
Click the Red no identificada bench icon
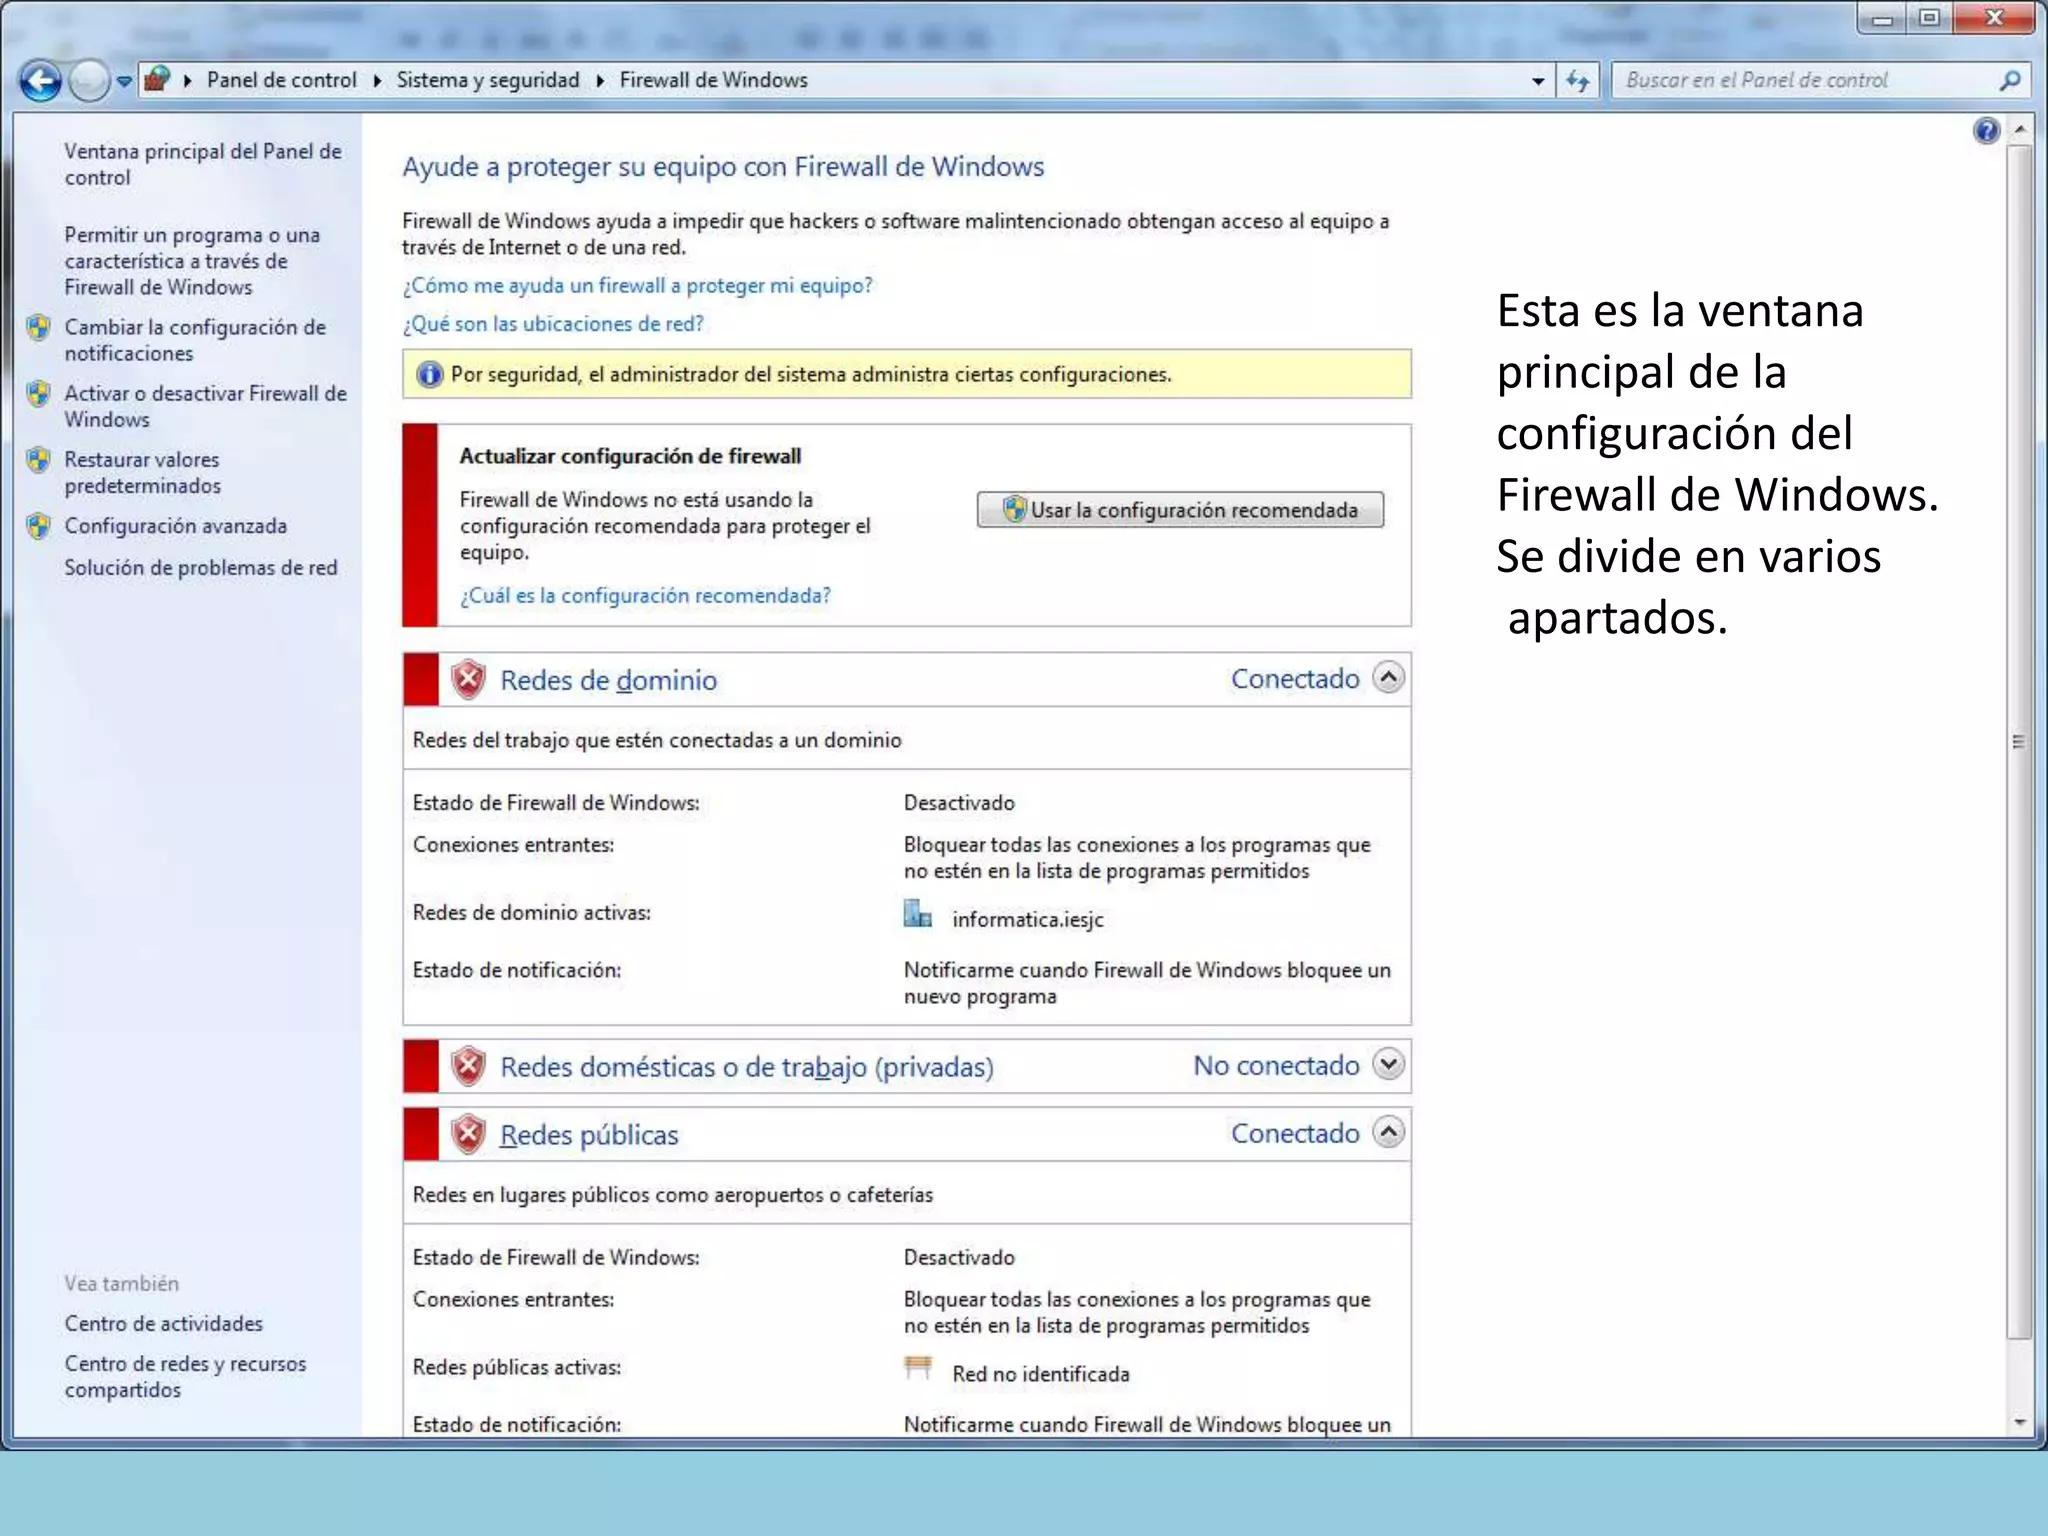coord(917,1368)
